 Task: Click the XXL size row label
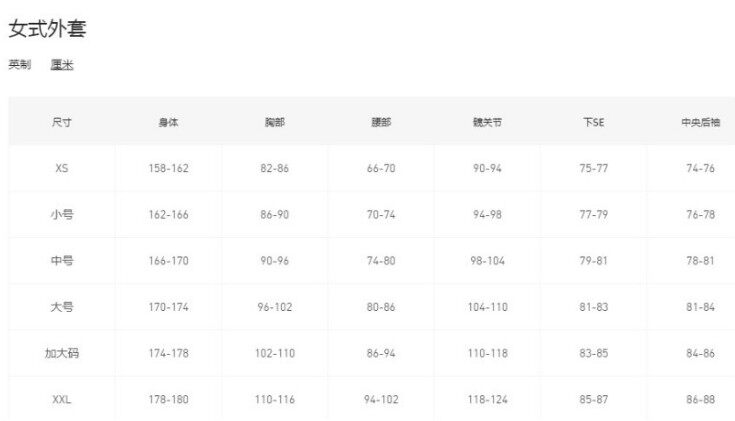[x=62, y=399]
